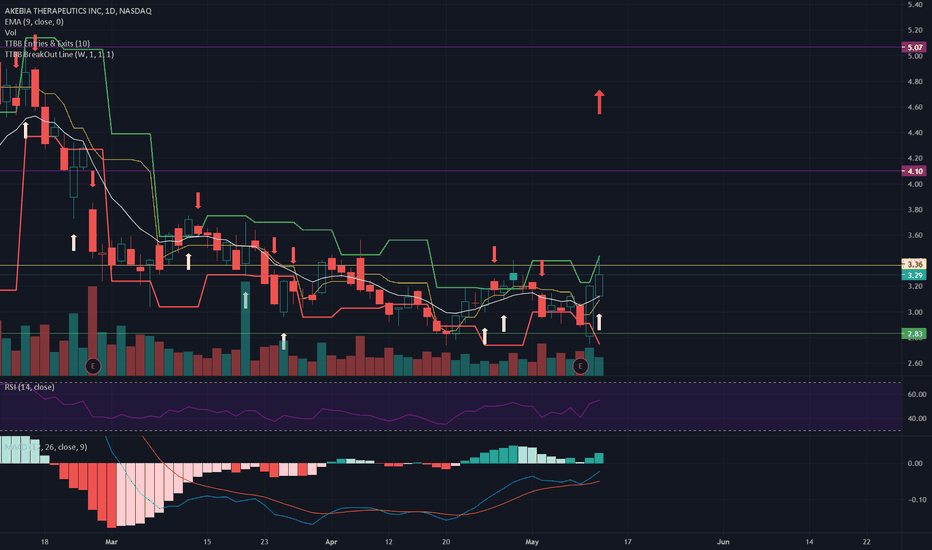Click the 3.36 price label
The image size is (932, 550).
pyautogui.click(x=914, y=264)
